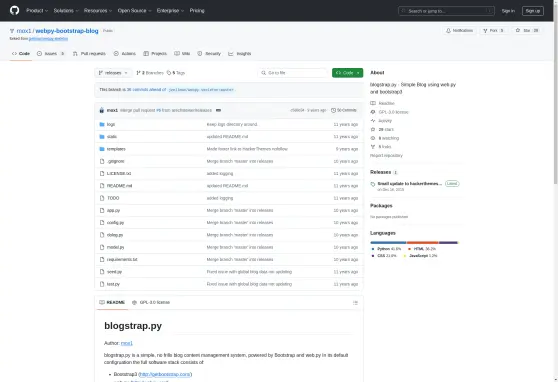Open the static folder
Image resolution: width=558 pixels, height=382 pixels.
coord(112,137)
